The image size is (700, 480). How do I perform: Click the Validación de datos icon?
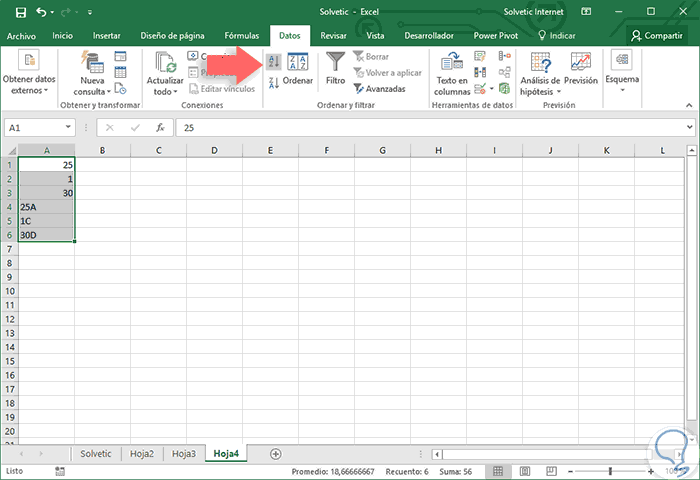(x=480, y=89)
